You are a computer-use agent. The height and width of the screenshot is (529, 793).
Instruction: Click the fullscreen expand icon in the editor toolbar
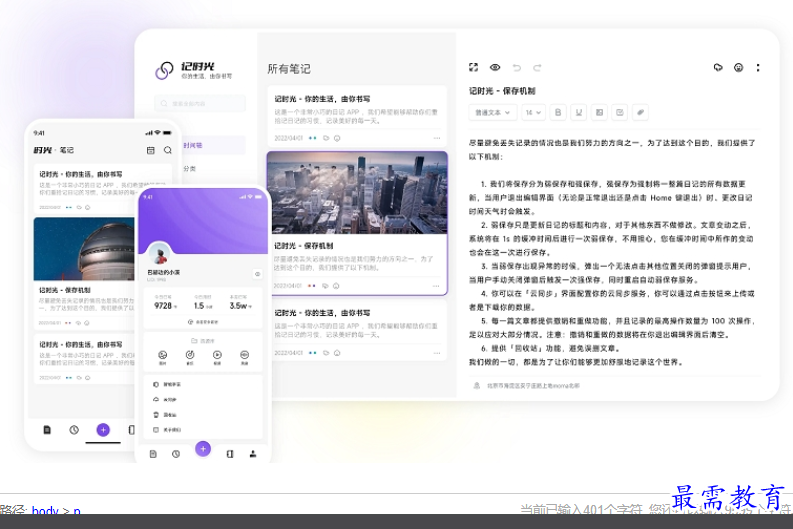click(473, 67)
